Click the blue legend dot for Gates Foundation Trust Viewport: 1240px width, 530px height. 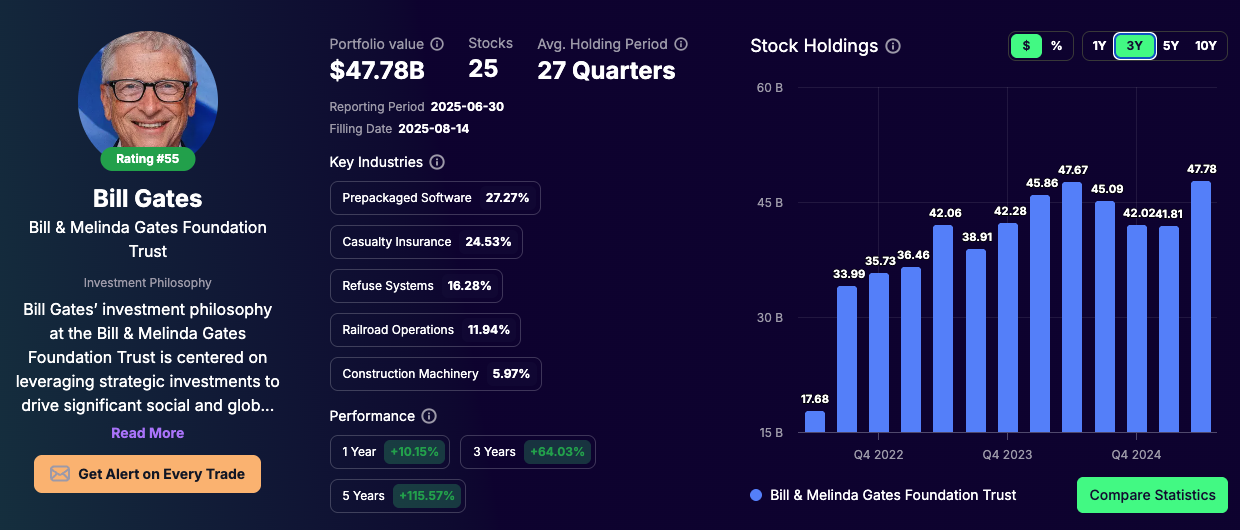756,495
